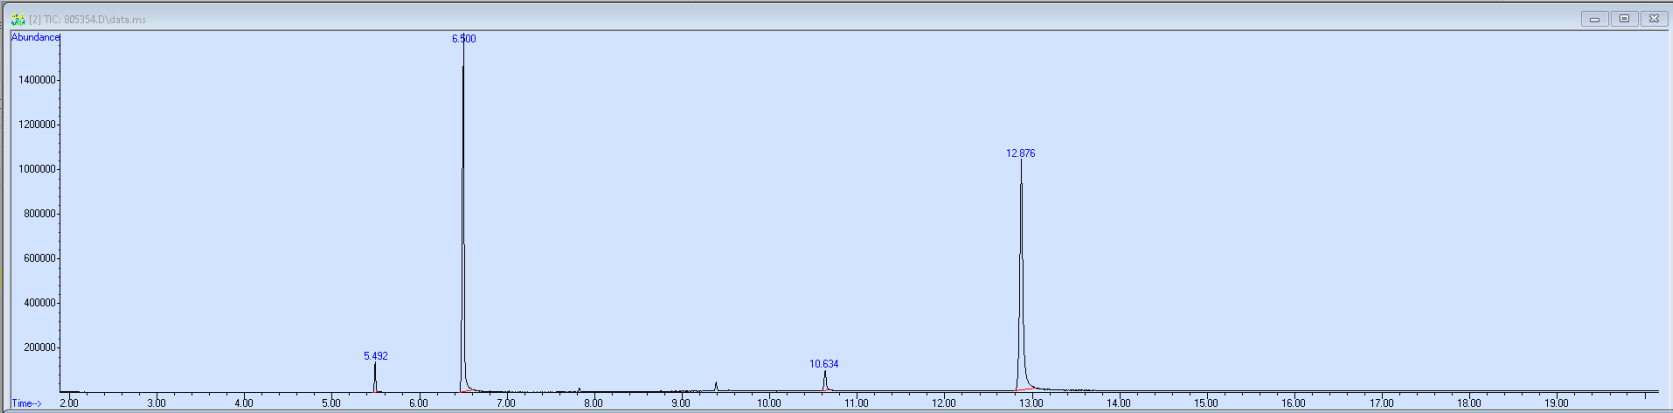
Task: Select the small peak labeled 10.634
Action: 824,364
